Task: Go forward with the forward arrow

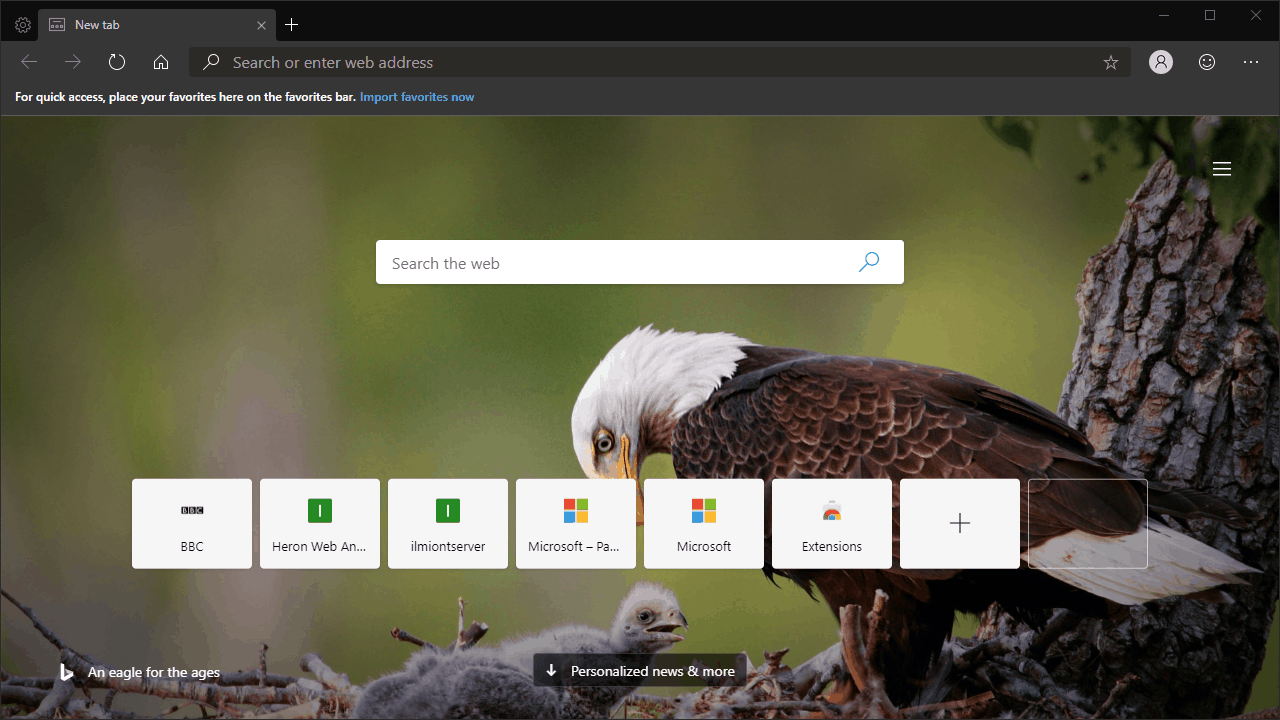Action: [x=73, y=62]
